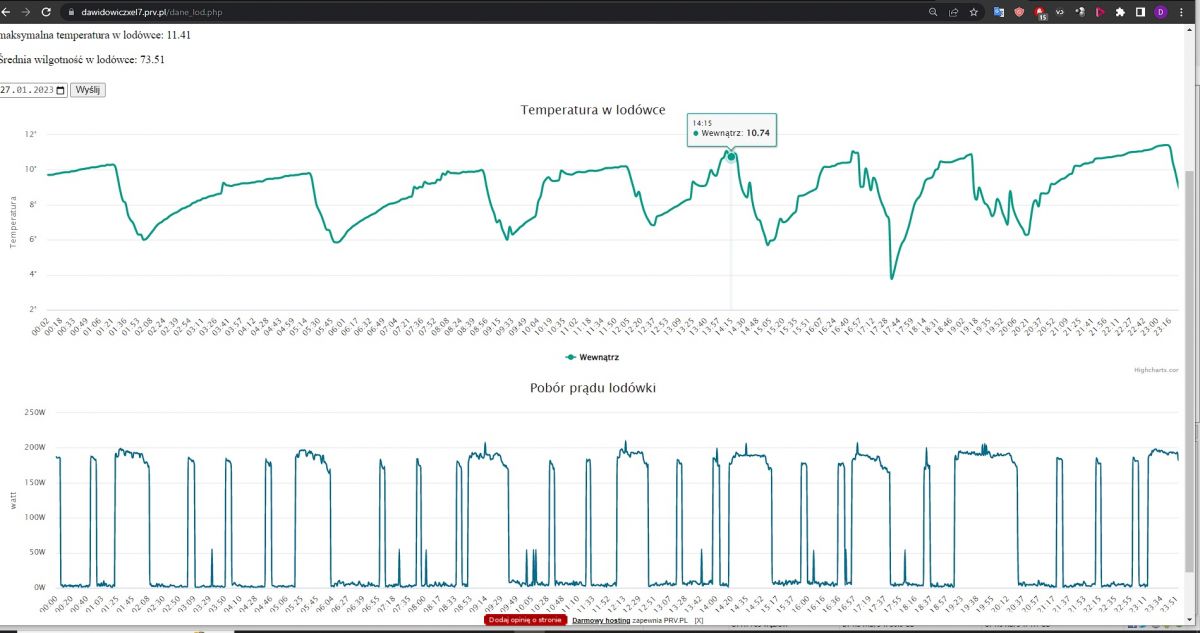1200x633 pixels.
Task: Click the 200W axis label
Action: [x=37, y=447]
